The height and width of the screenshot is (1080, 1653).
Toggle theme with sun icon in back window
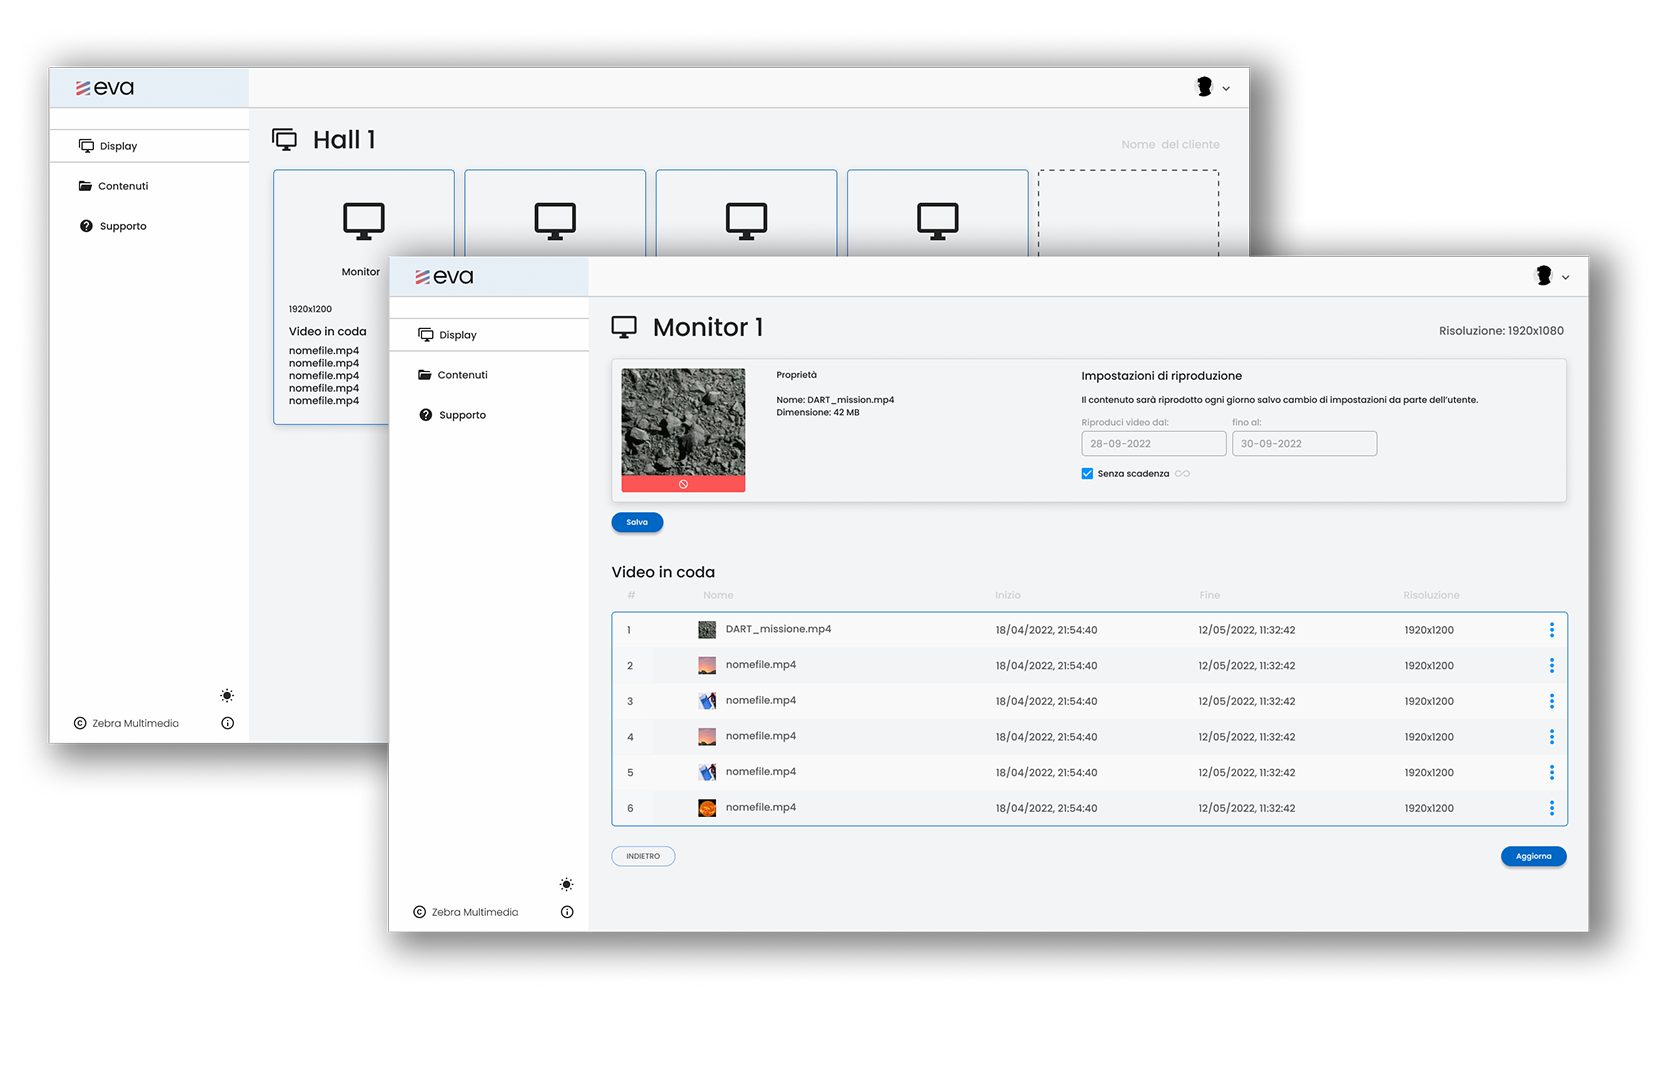click(x=227, y=695)
